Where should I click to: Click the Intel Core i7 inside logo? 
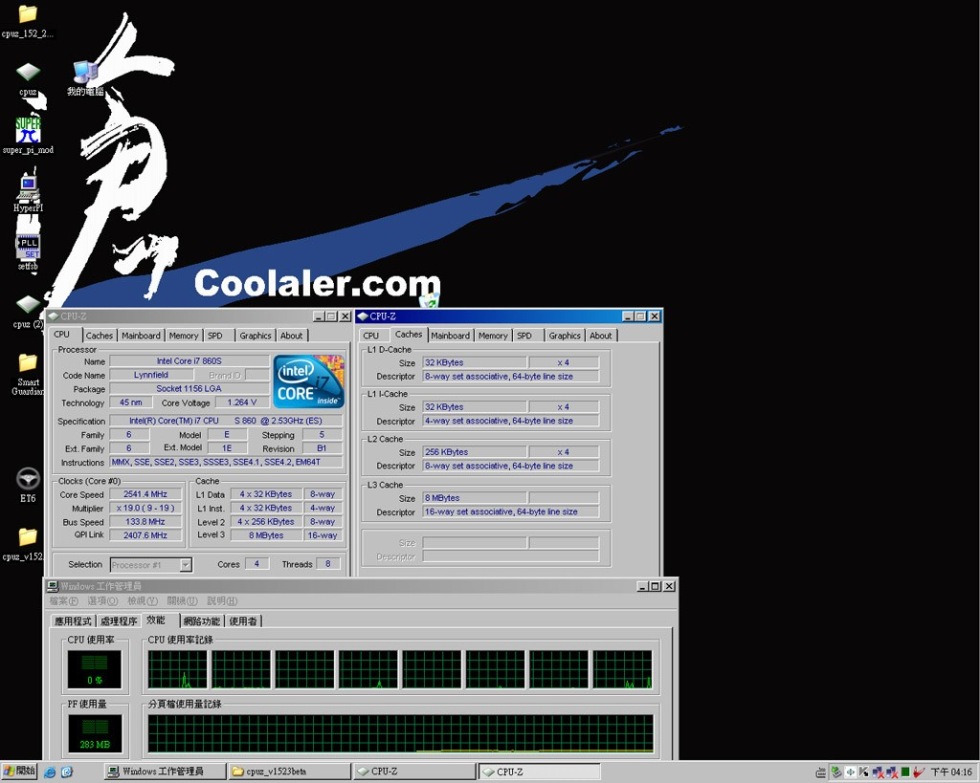309,382
